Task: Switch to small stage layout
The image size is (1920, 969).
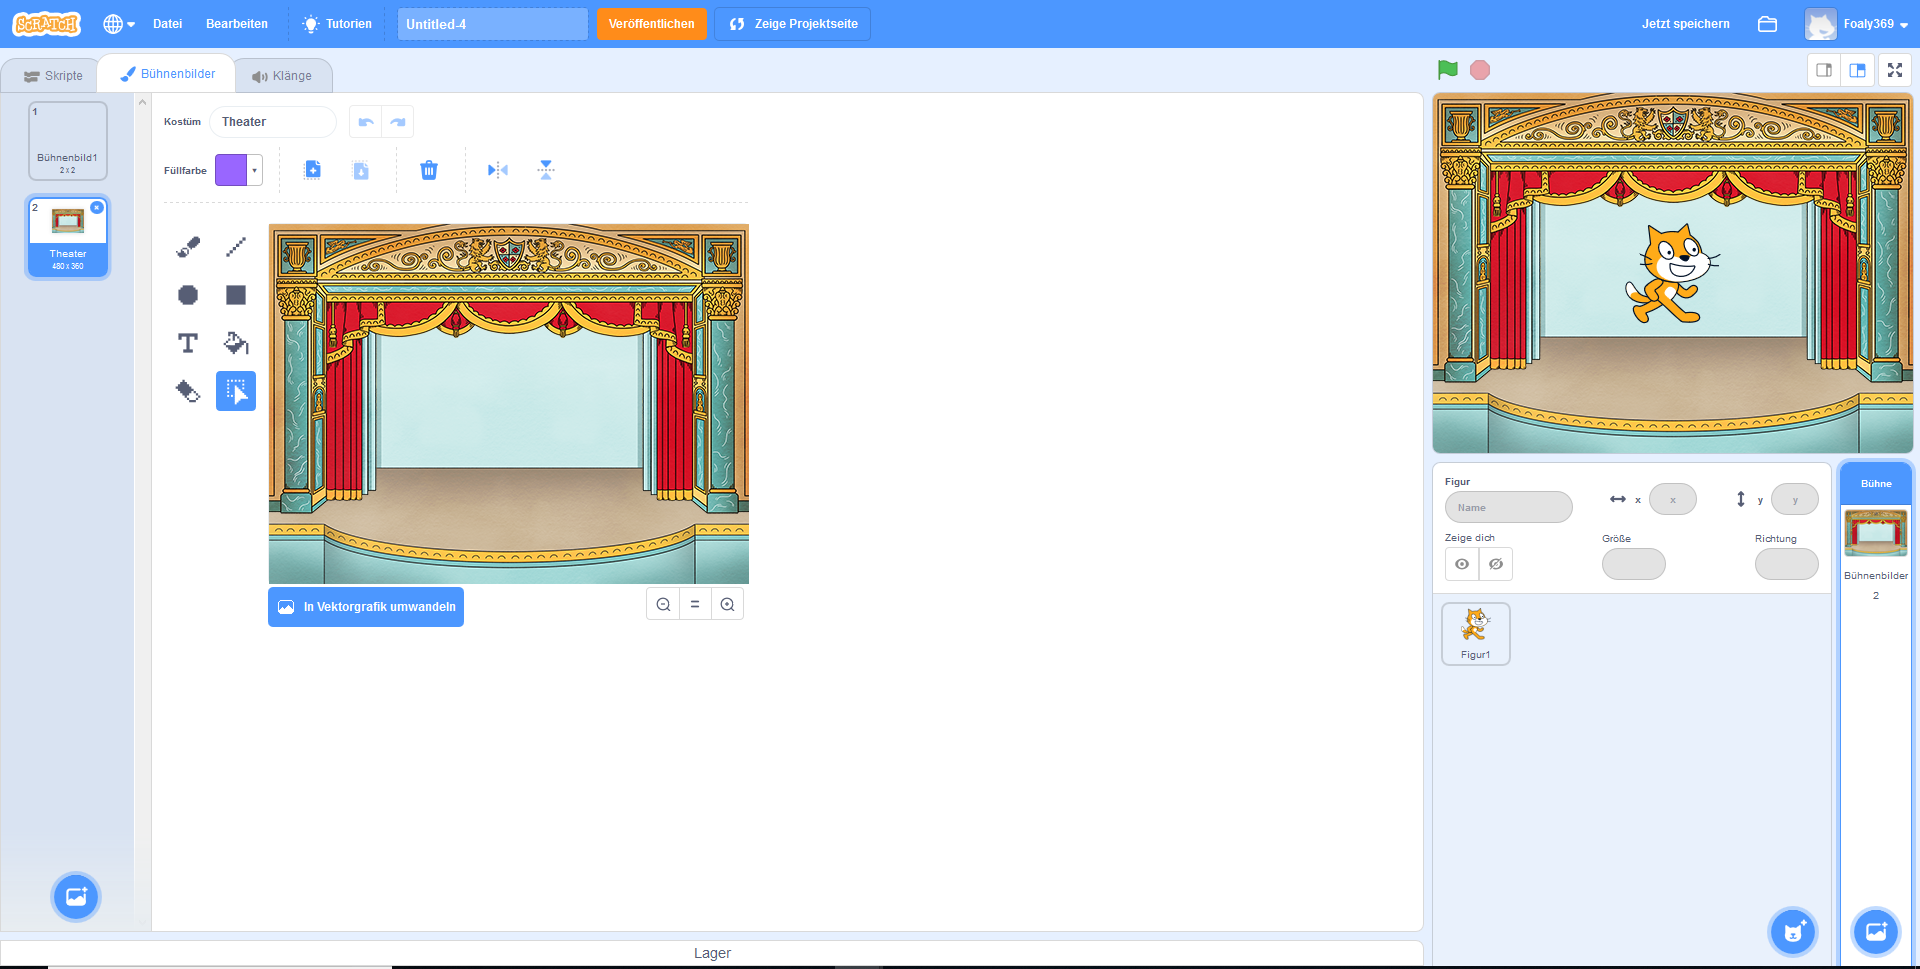Action: pyautogui.click(x=1824, y=70)
